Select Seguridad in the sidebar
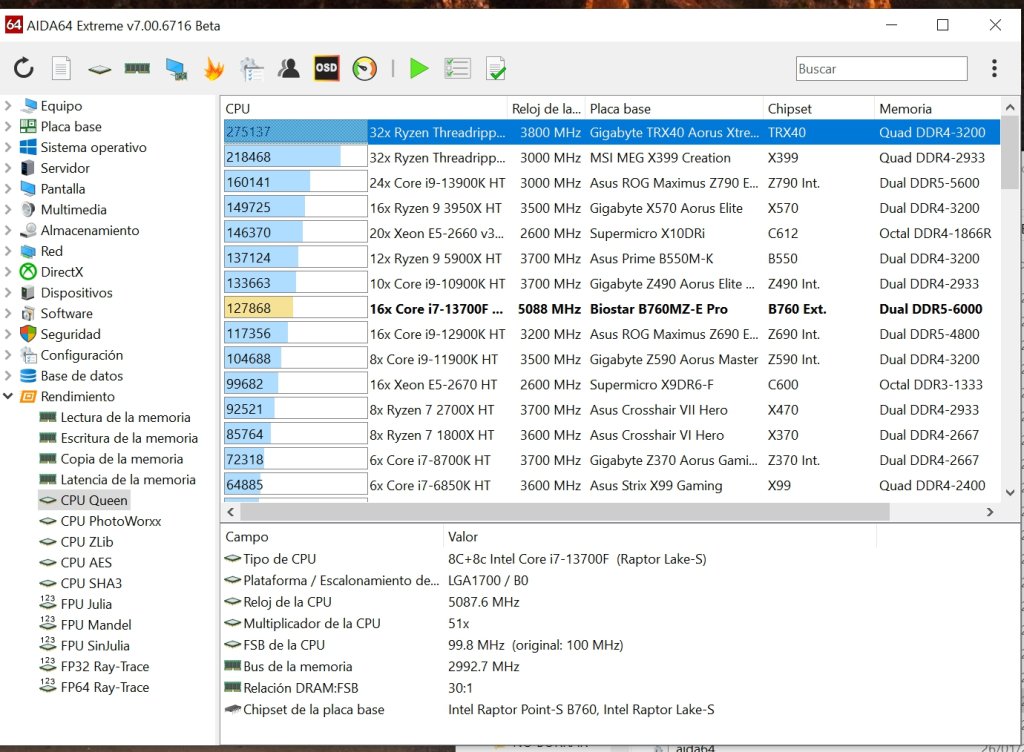The image size is (1024, 752). click(71, 334)
